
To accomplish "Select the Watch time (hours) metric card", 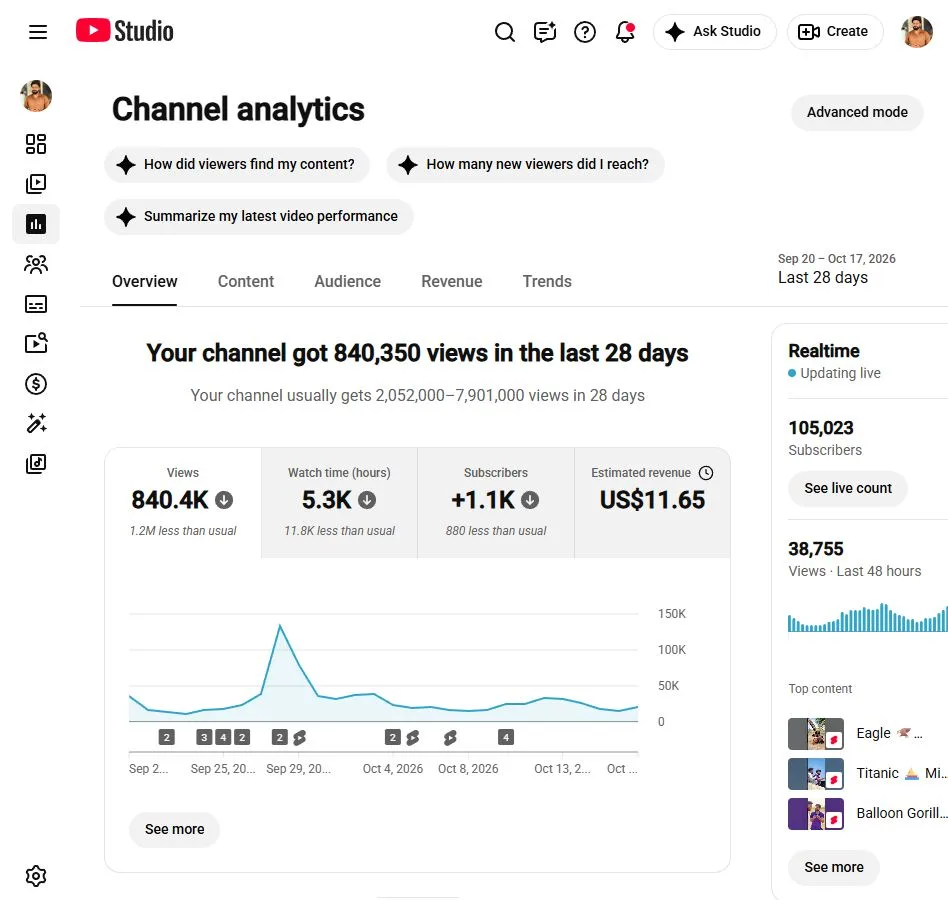I will pos(339,503).
